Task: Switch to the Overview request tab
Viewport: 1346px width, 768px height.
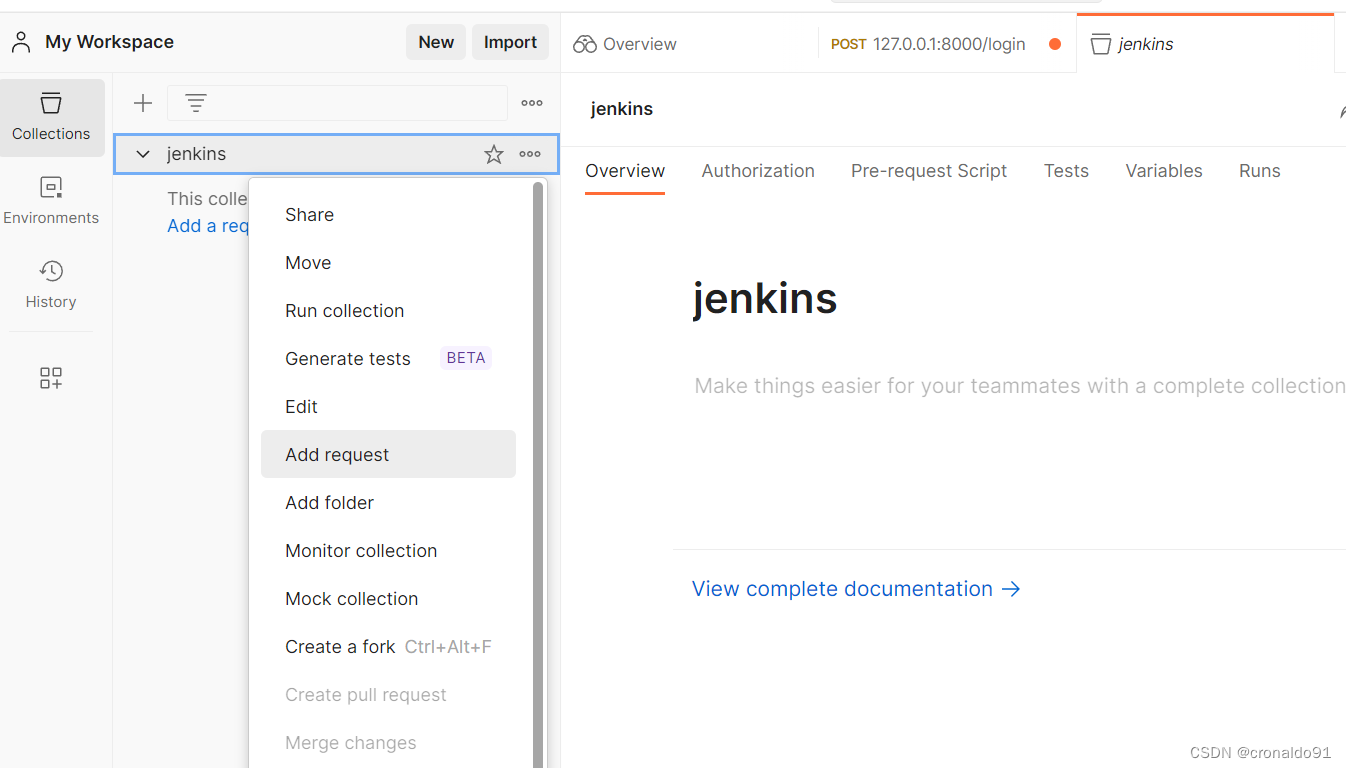Action: [689, 44]
